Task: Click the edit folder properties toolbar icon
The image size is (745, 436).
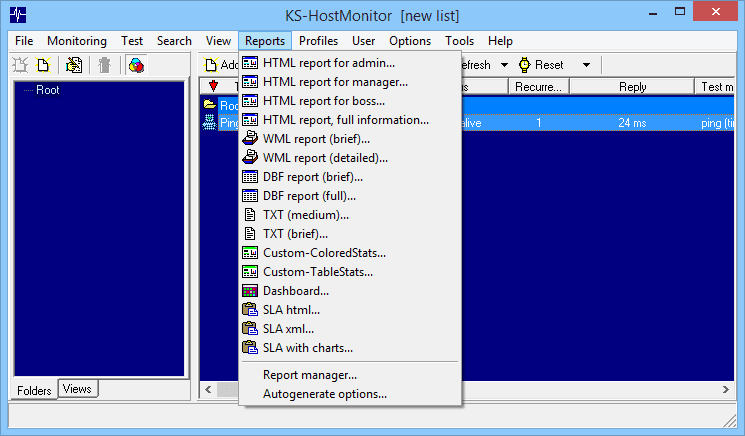Action: (x=74, y=65)
